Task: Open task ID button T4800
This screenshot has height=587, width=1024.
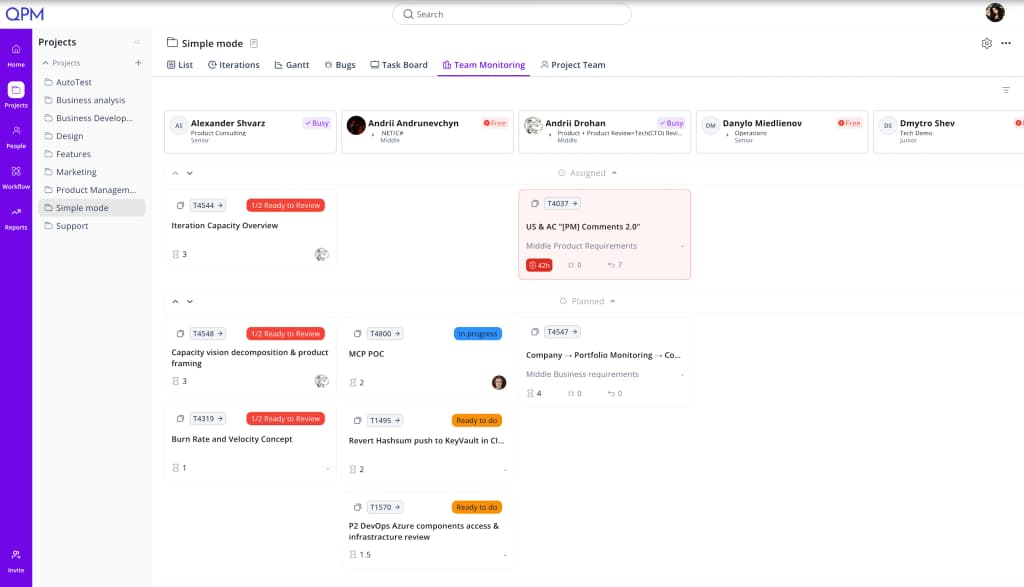Action: (385, 334)
